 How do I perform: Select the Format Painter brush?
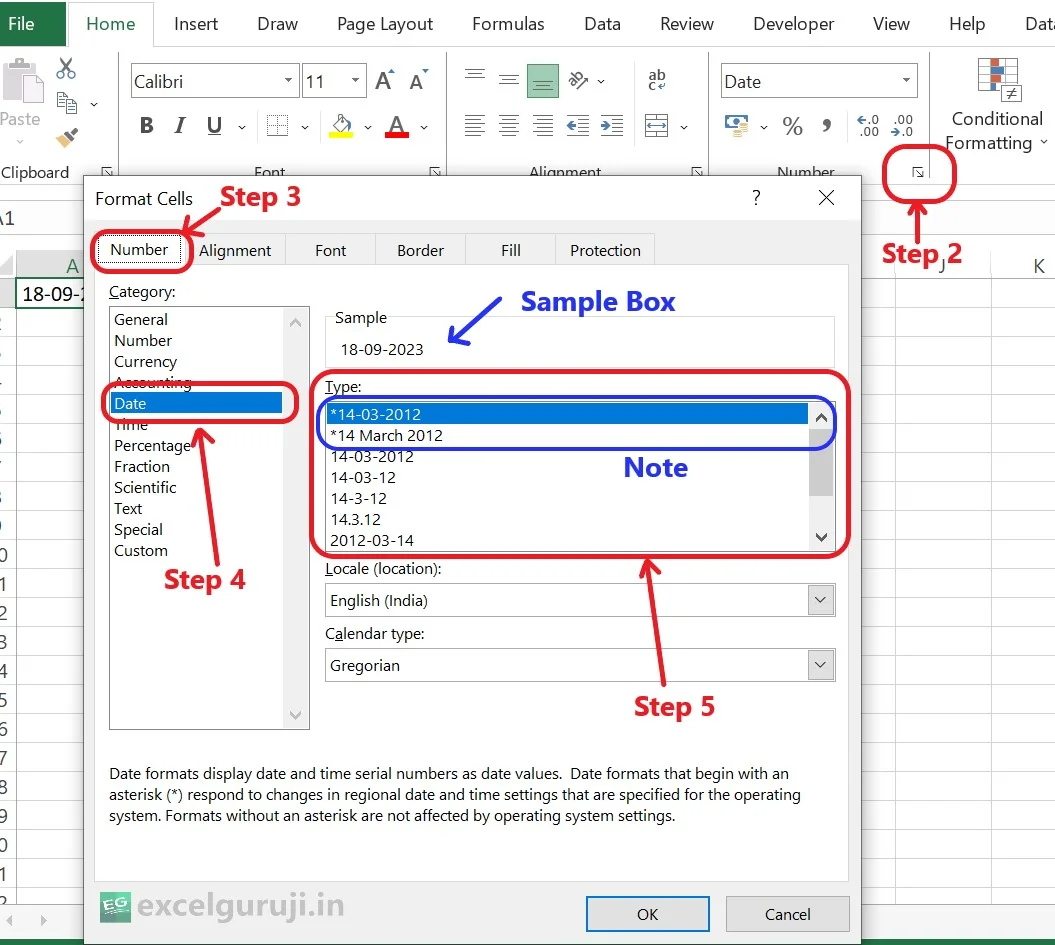click(67, 137)
